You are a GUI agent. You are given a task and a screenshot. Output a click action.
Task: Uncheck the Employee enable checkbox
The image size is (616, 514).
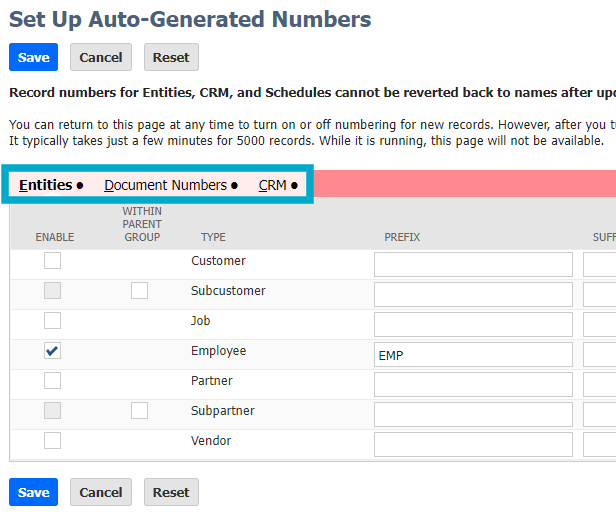52,351
